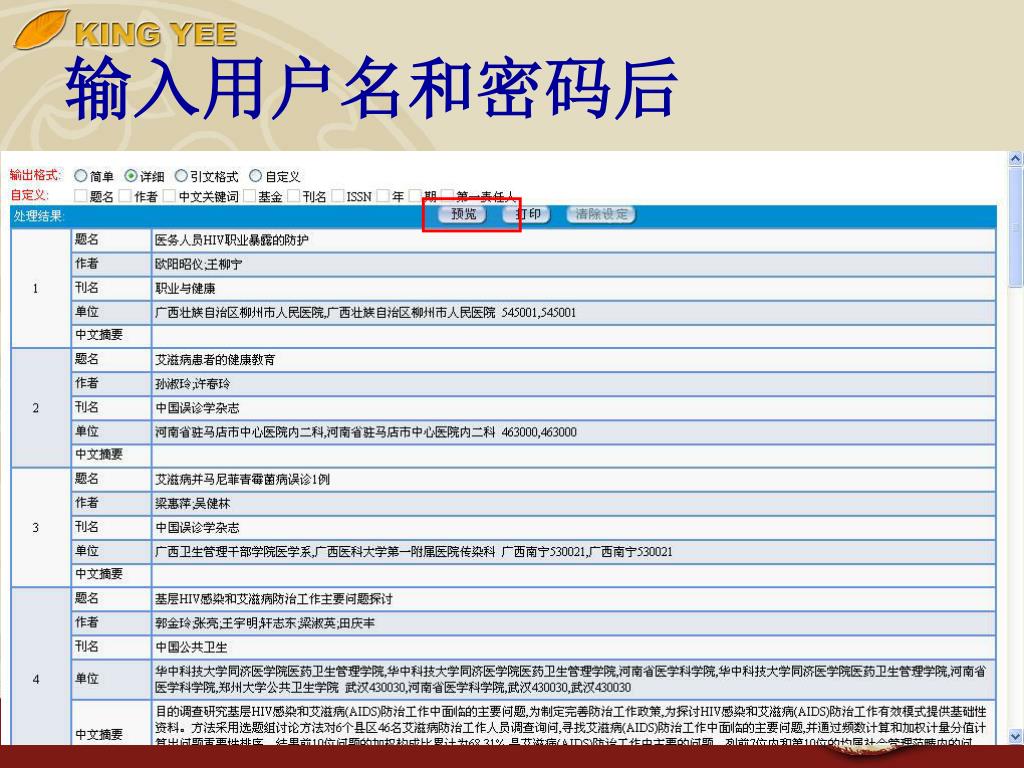Click journal name 职业与健康
Screen dimensions: 1024x768
pyautogui.click(x=185, y=289)
